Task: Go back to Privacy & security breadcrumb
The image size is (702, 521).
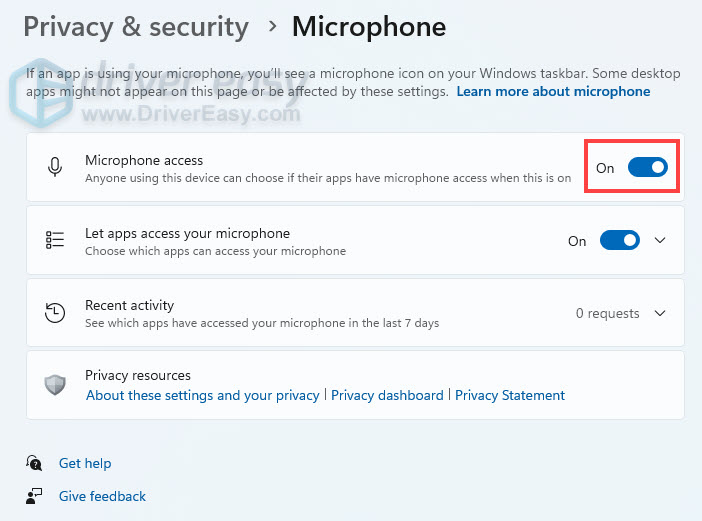Action: pos(135,27)
